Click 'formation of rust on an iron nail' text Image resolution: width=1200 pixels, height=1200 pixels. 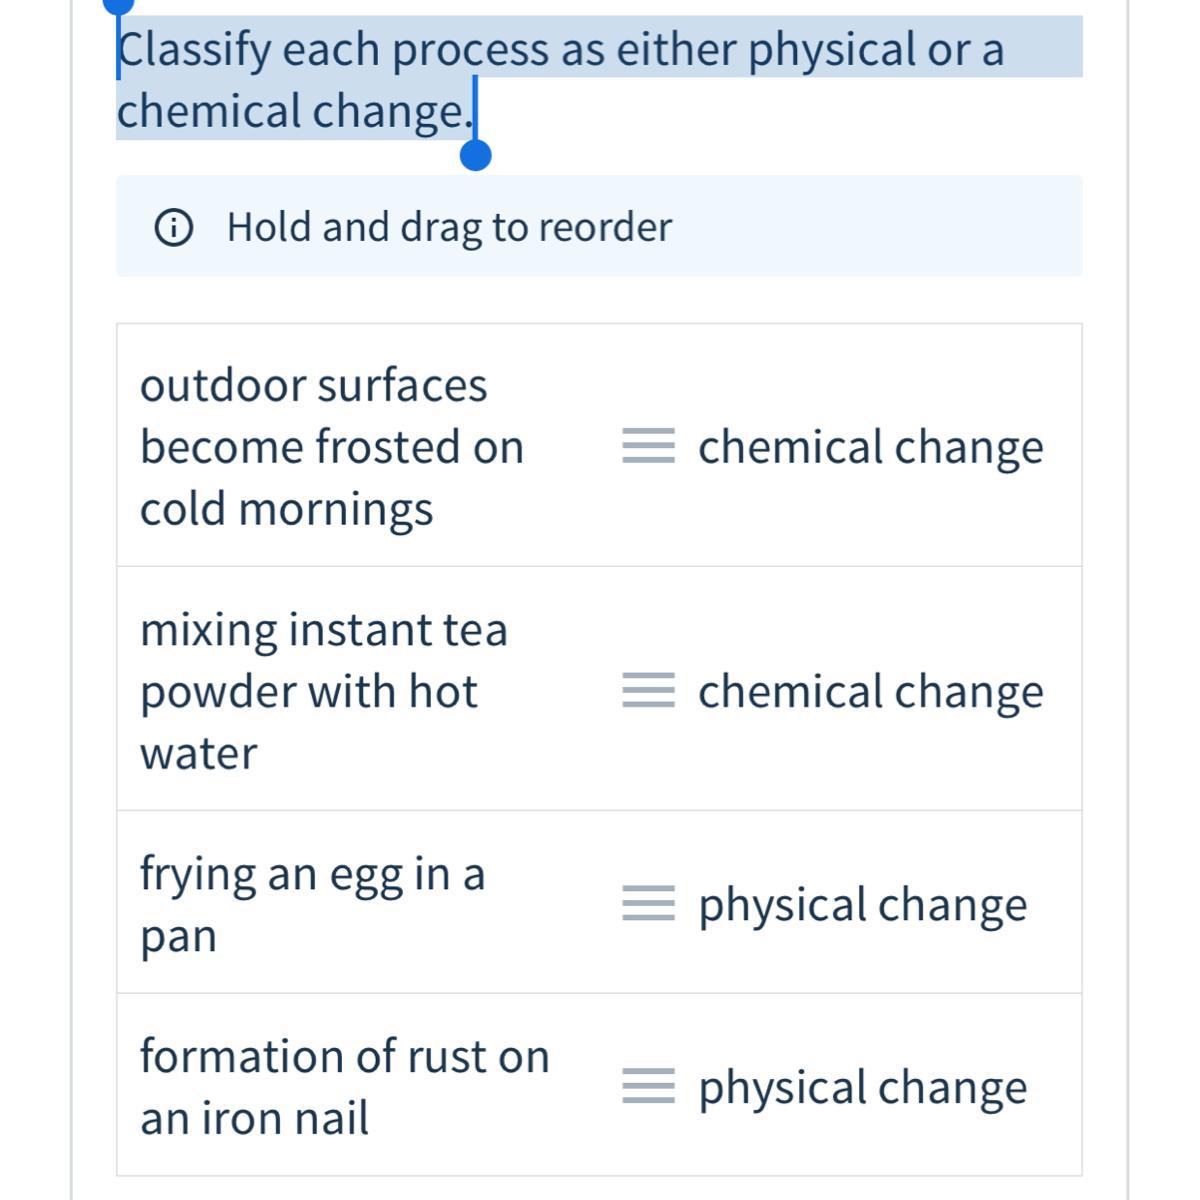344,1087
